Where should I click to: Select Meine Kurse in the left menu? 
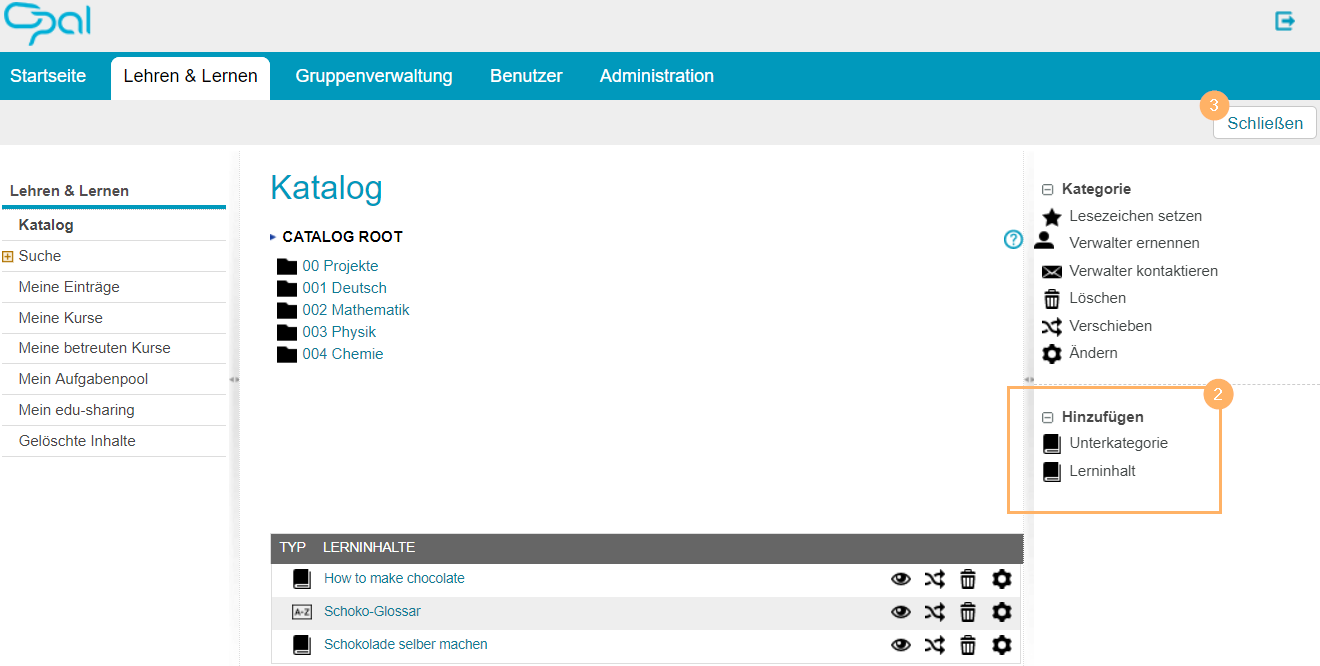(x=60, y=318)
